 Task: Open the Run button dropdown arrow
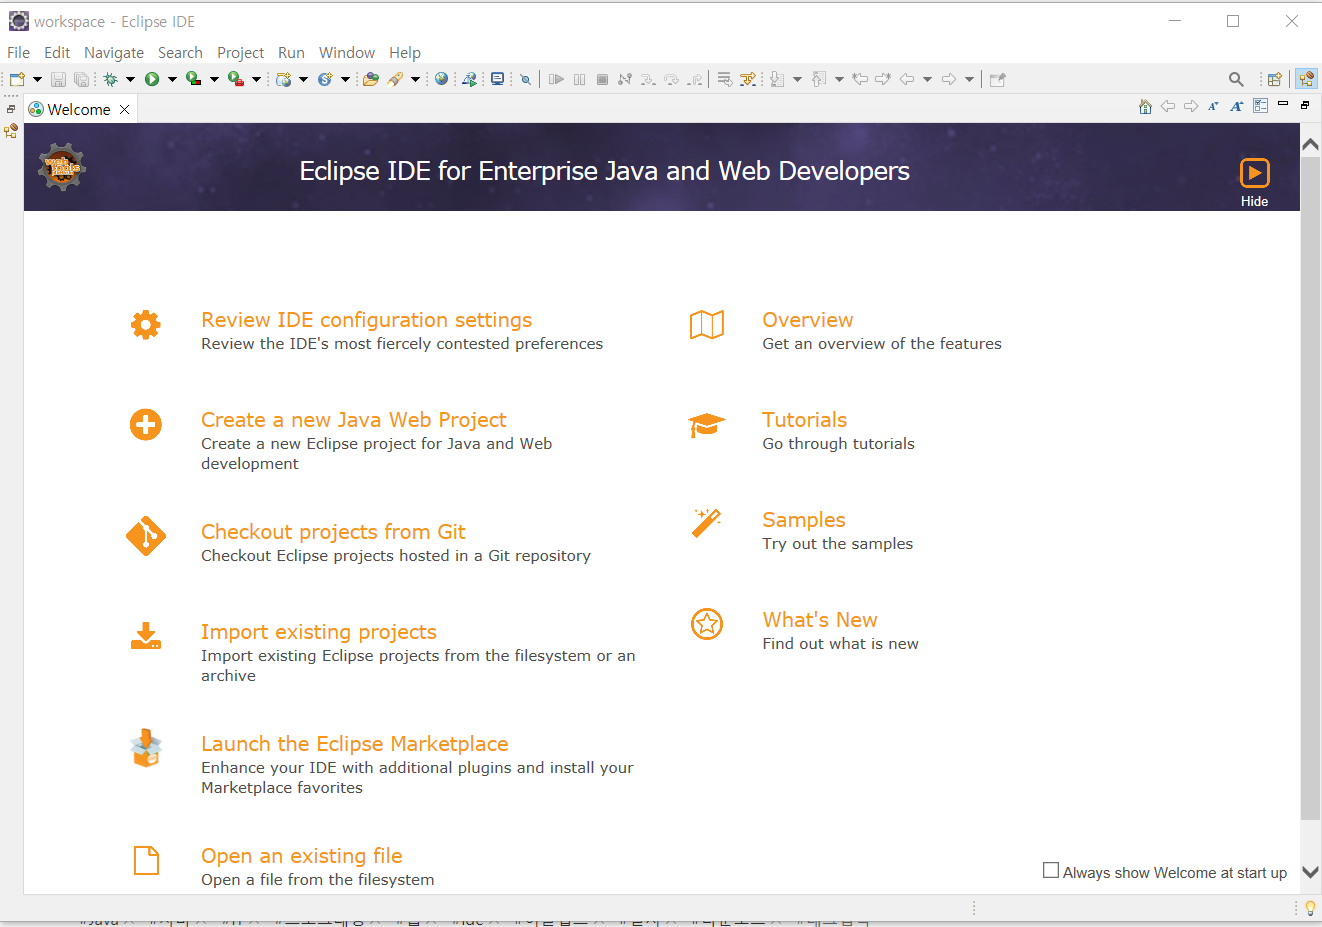pos(172,78)
